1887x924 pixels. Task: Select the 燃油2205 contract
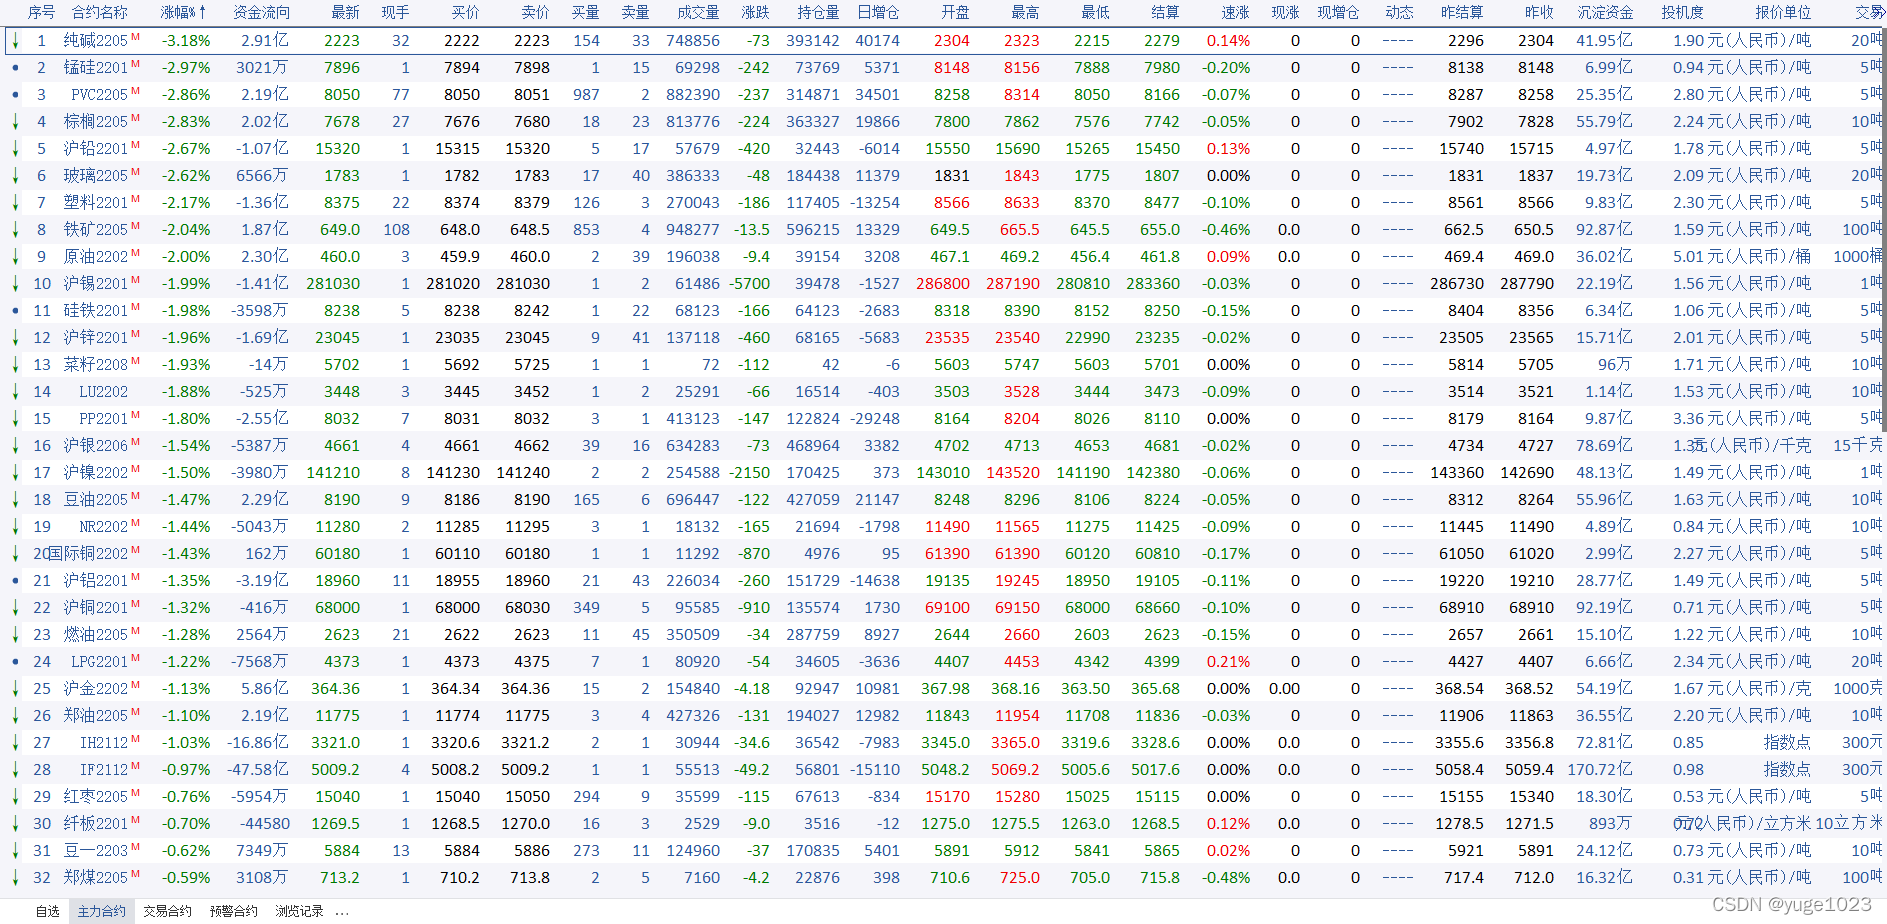[96, 634]
